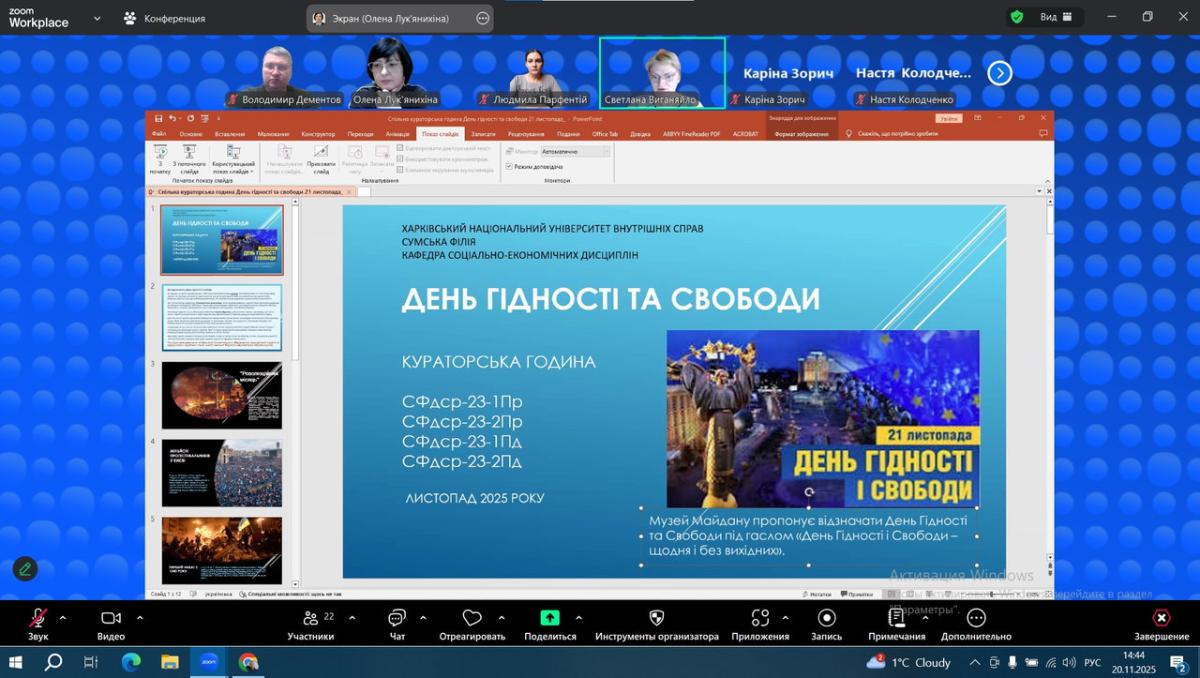1200x678 pixels.
Task: Select Светлана Виганяйло video thumbnail
Action: tap(662, 72)
